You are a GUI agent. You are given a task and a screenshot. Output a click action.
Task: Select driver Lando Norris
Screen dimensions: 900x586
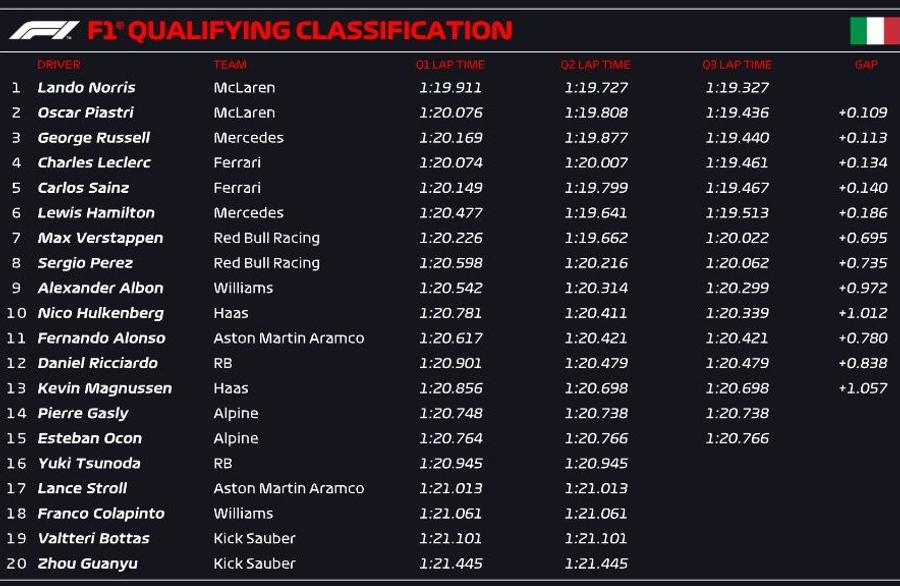coord(87,87)
